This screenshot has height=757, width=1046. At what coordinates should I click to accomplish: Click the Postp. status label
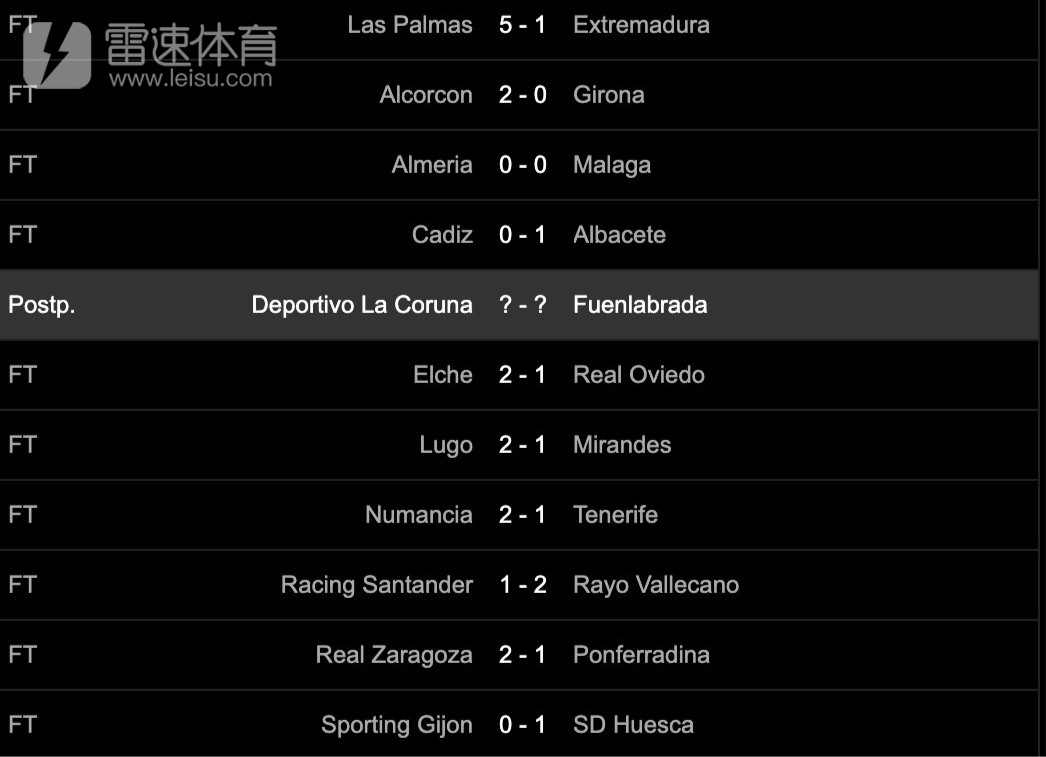click(41, 305)
